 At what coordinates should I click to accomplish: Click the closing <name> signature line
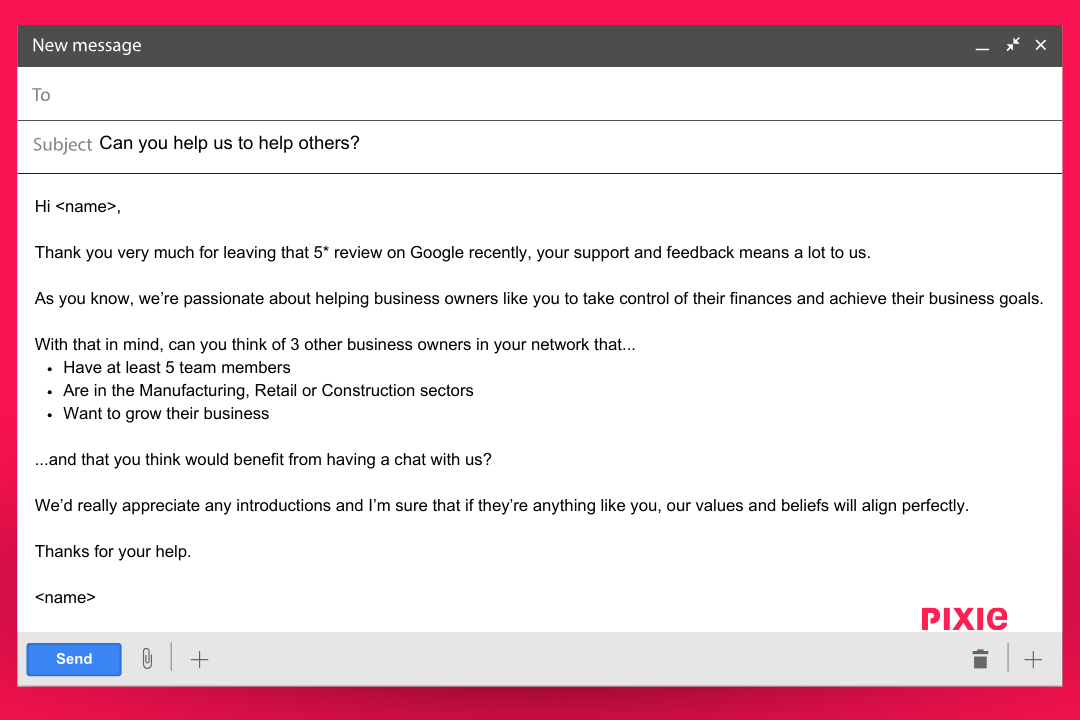pyautogui.click(x=66, y=598)
